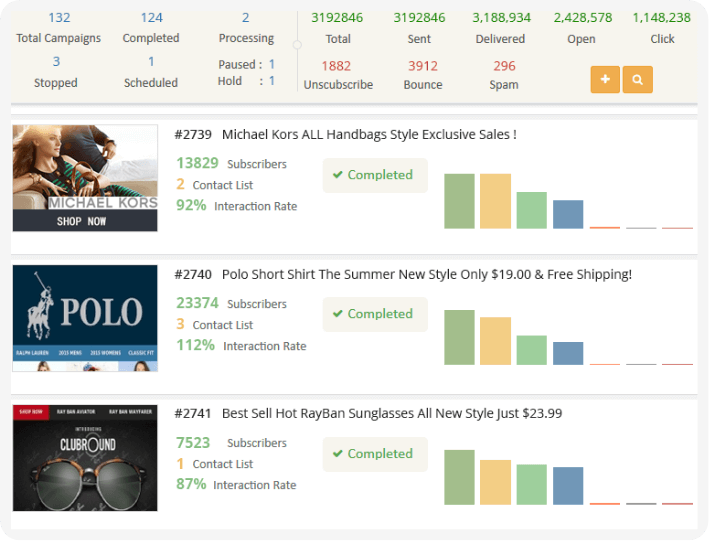The height and width of the screenshot is (541, 709).
Task: Click 2 Contact List in campaign #2739
Action: pos(214,185)
